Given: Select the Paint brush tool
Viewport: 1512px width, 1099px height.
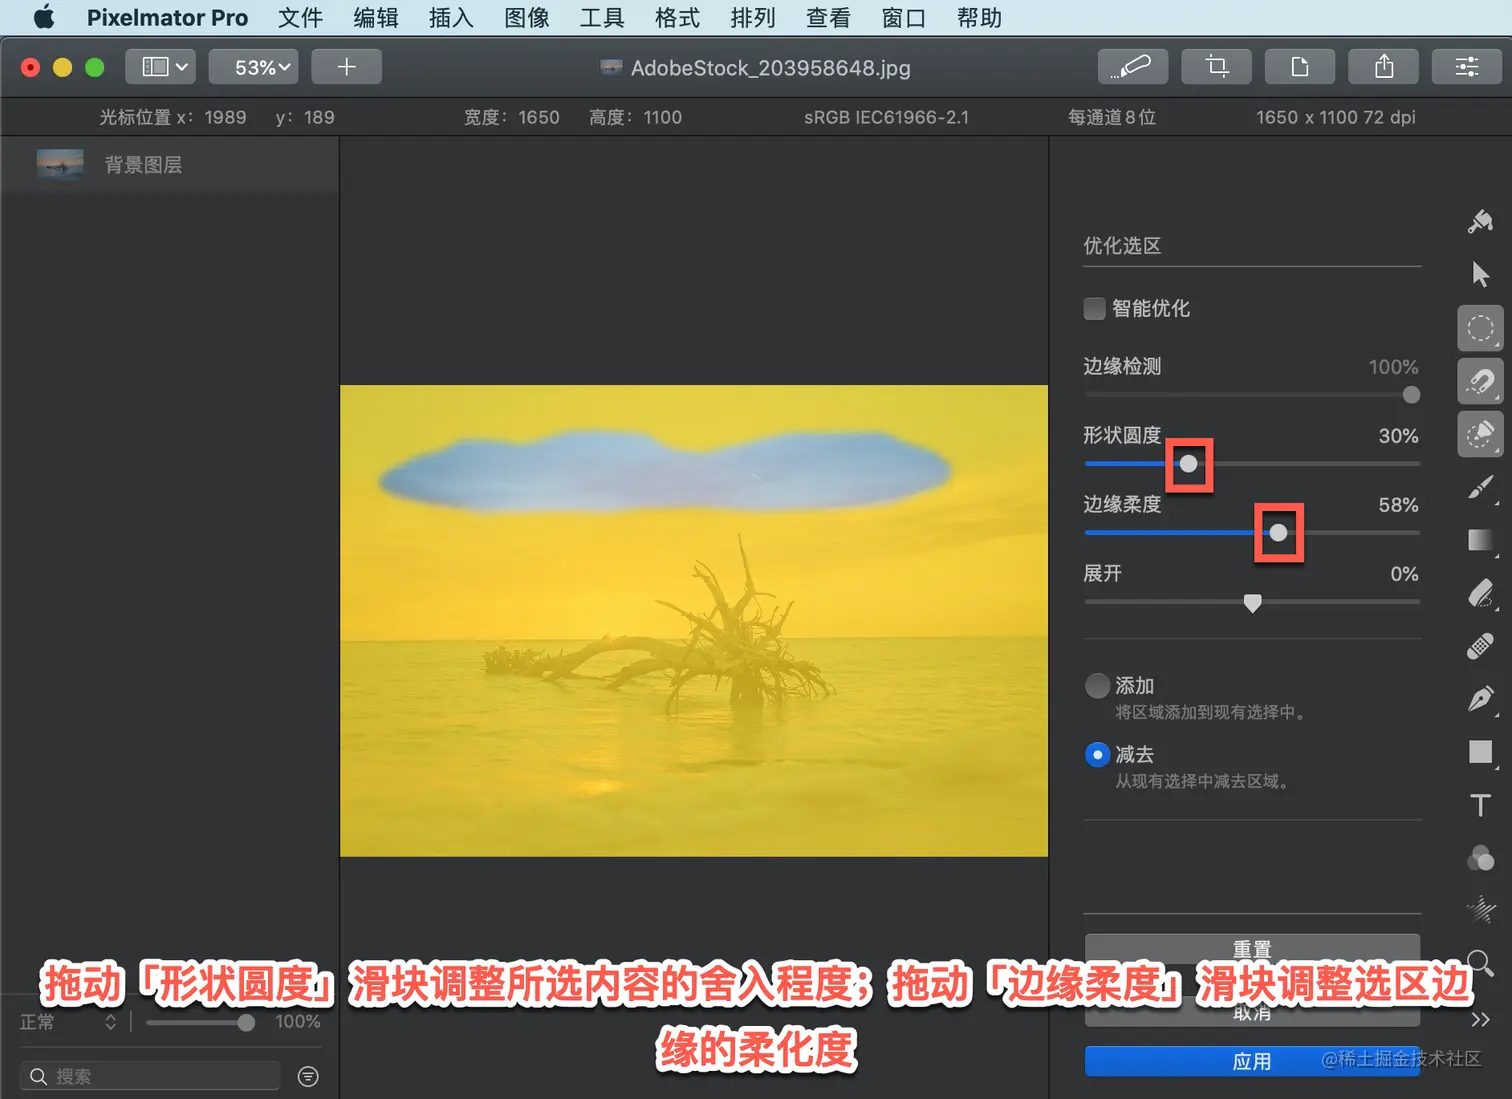Looking at the screenshot, I should tap(1480, 487).
